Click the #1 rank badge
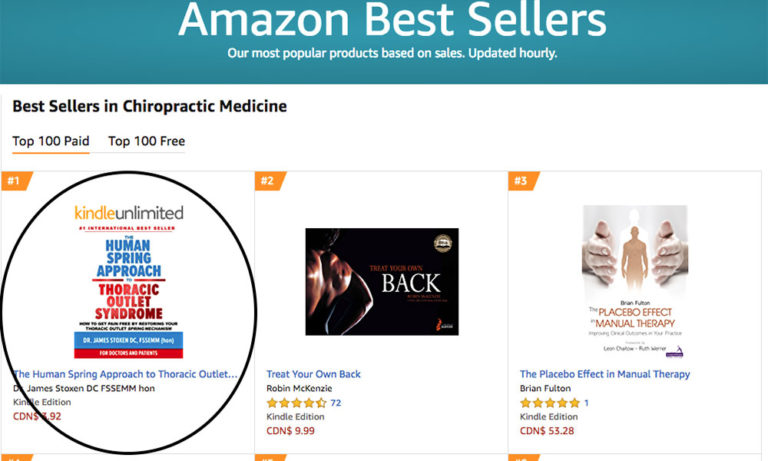 coord(16,181)
